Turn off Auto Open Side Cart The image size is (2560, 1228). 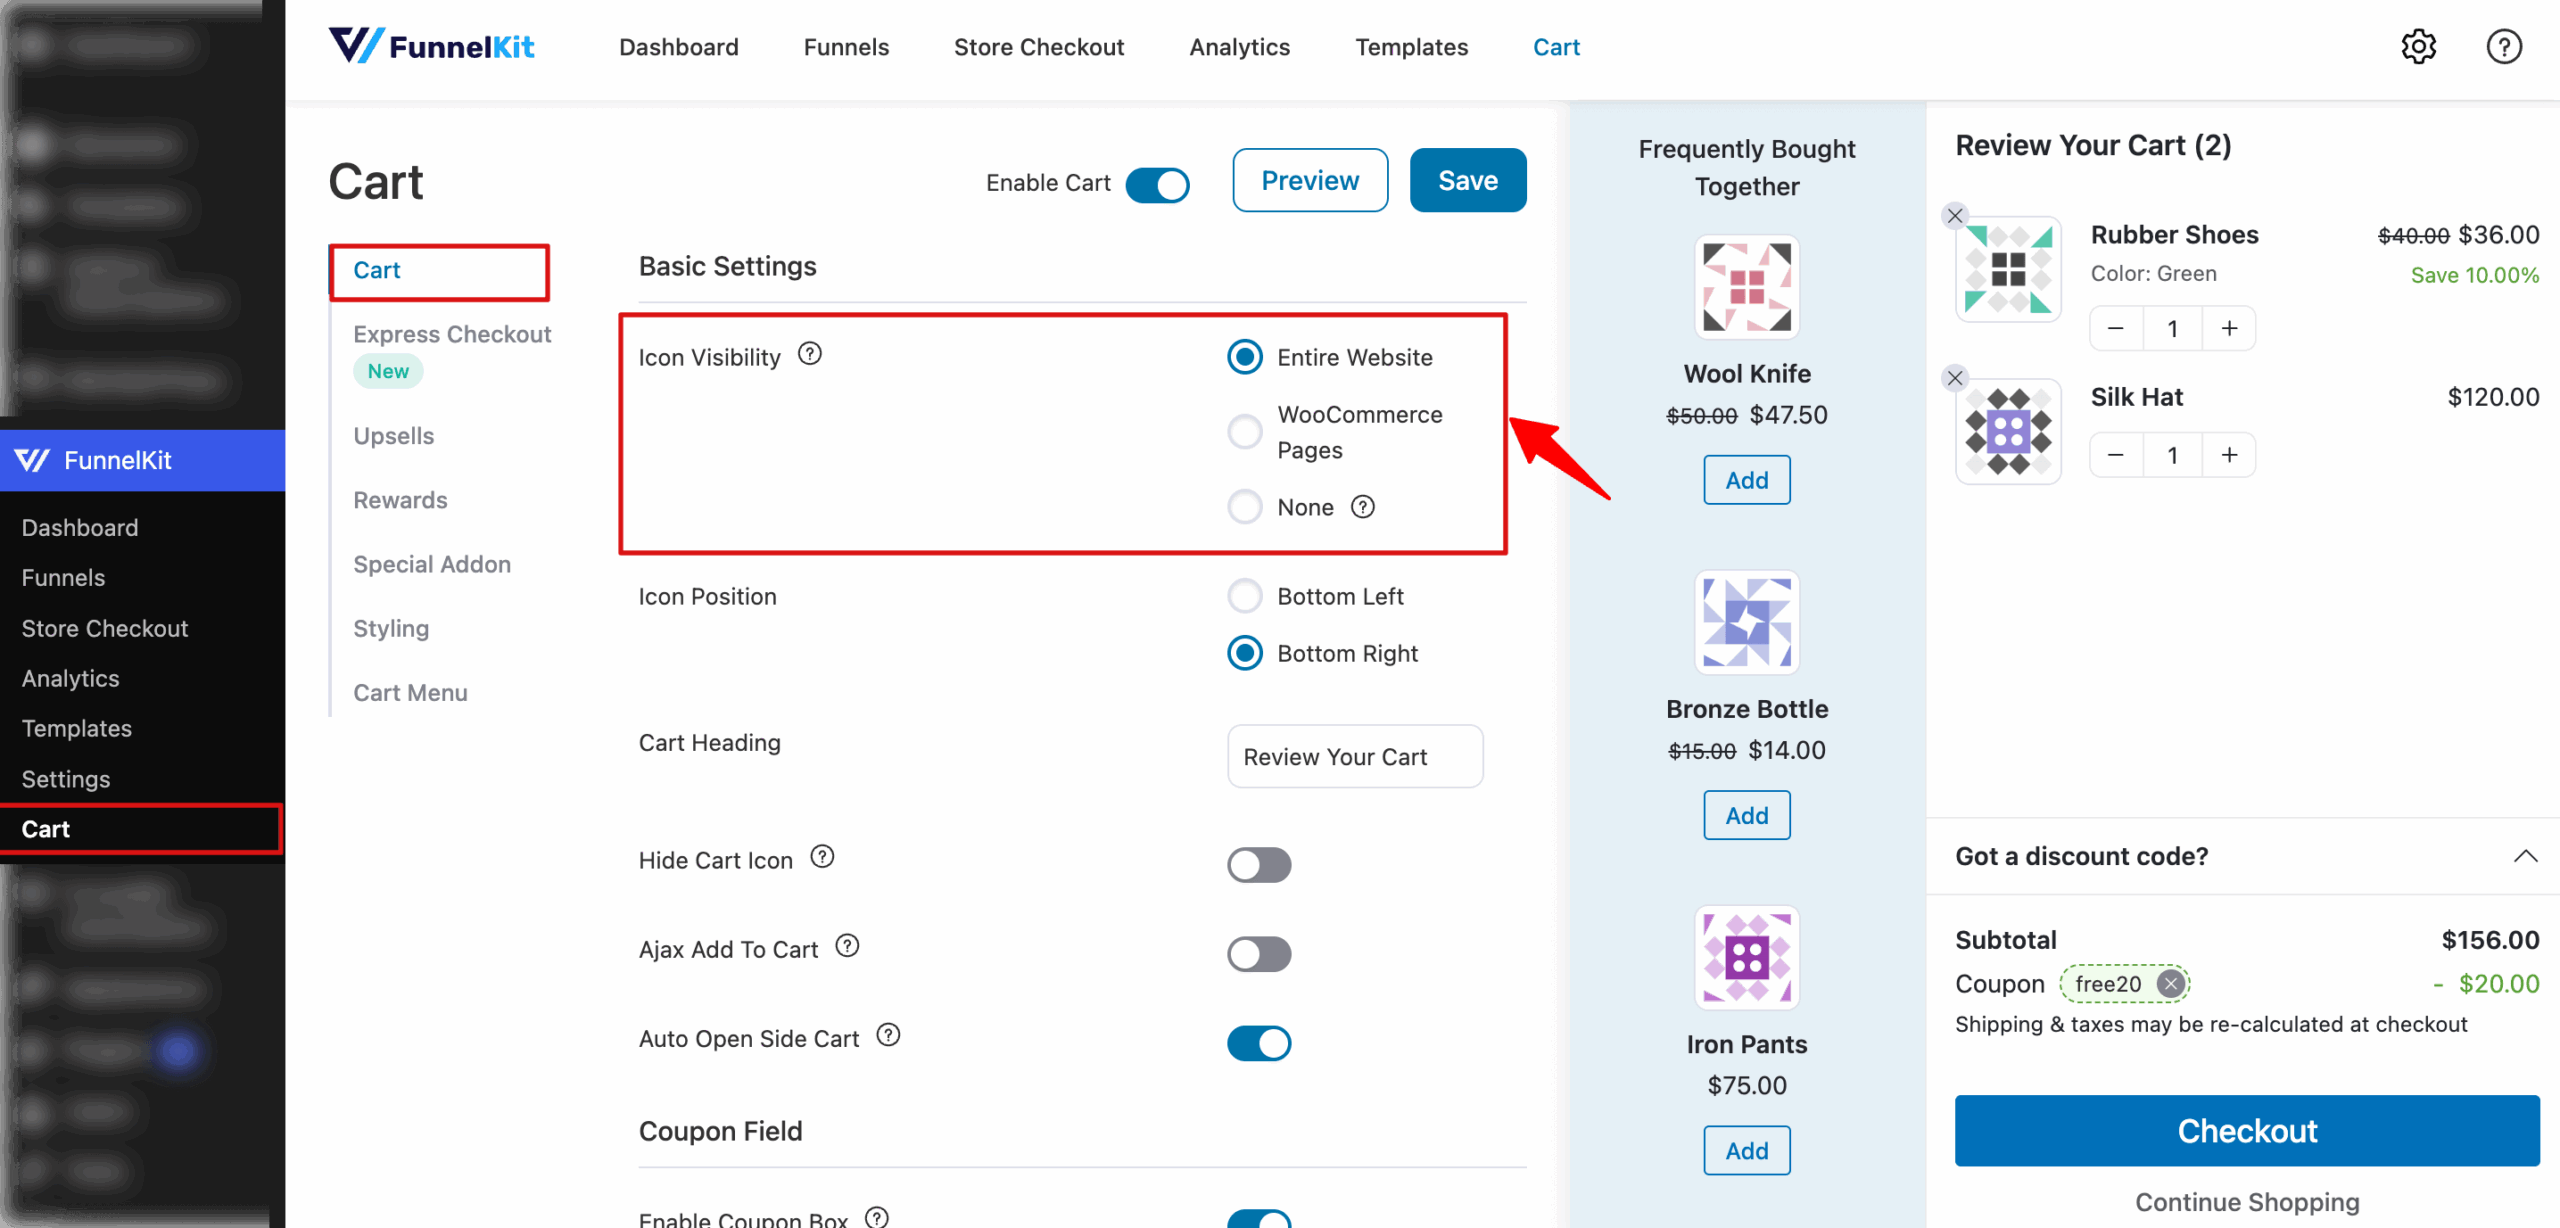click(1259, 1042)
